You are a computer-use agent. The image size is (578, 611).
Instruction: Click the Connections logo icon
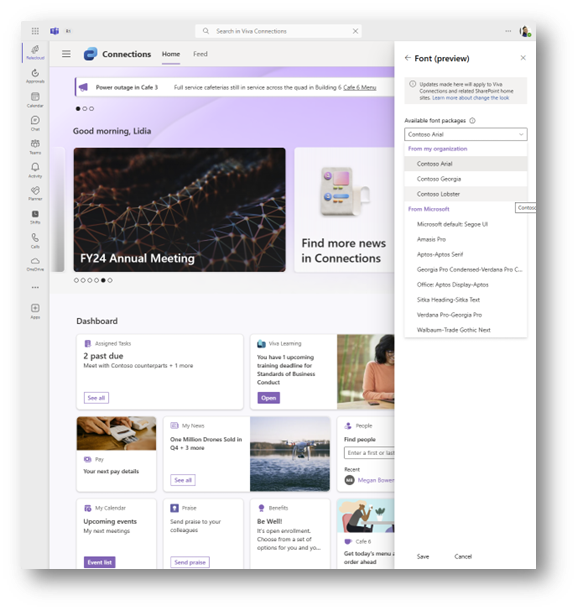click(x=90, y=54)
